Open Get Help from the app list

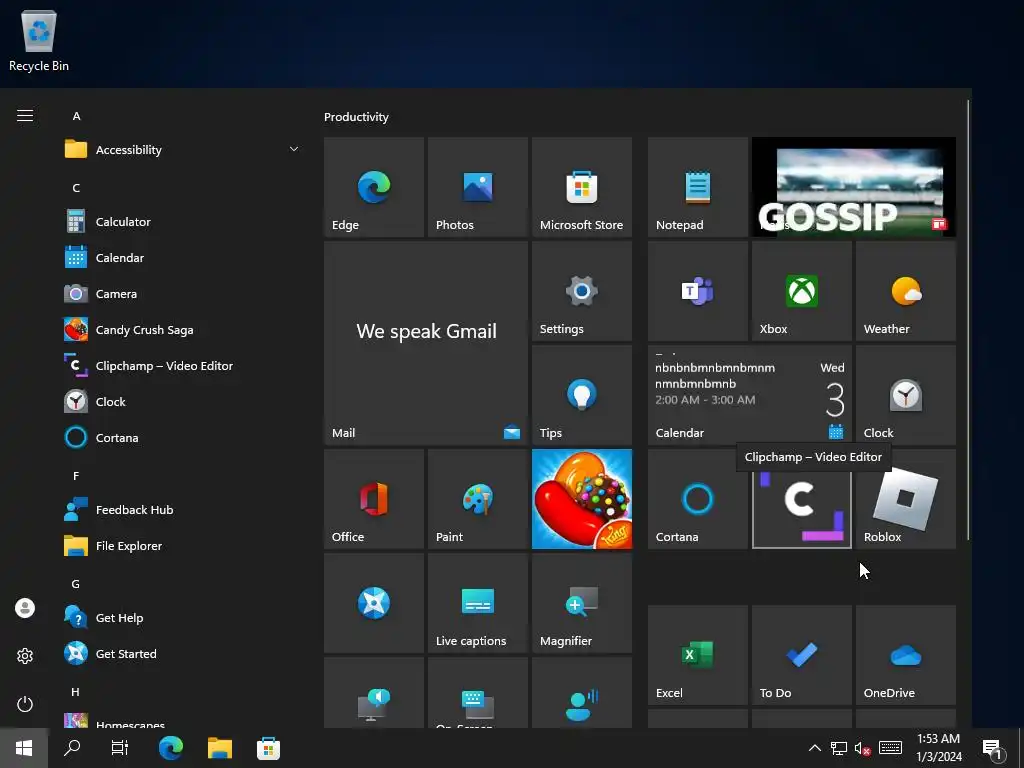tap(183, 618)
